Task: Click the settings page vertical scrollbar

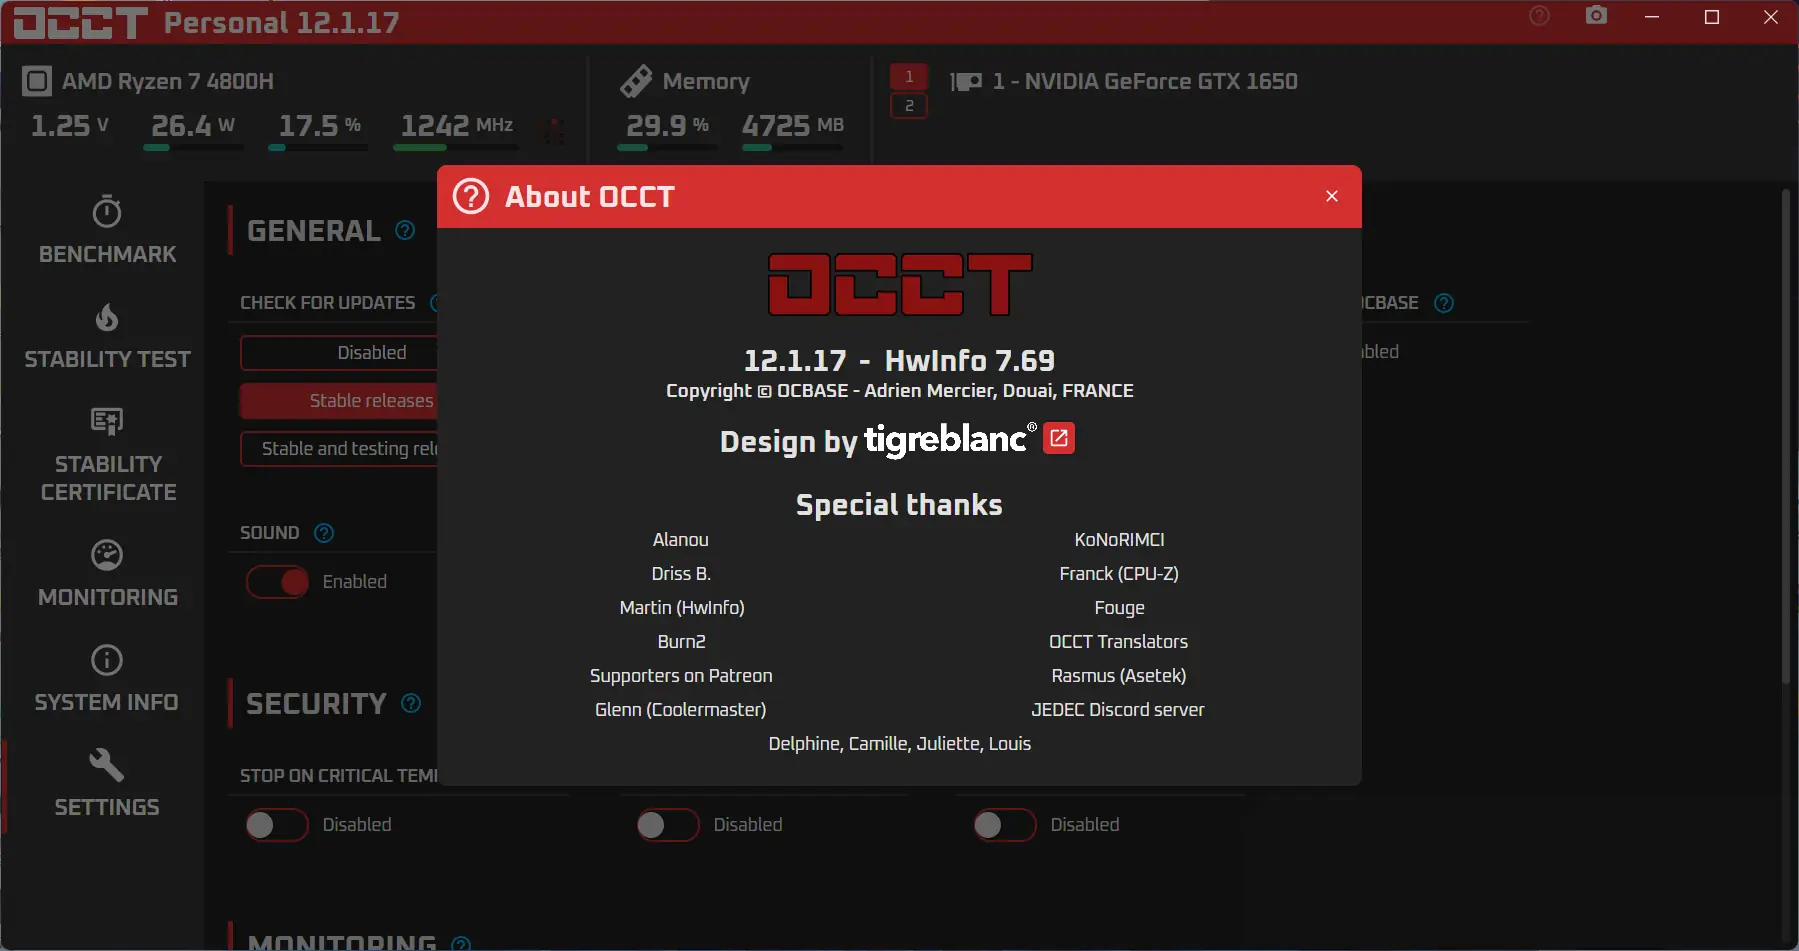Action: tap(1786, 436)
